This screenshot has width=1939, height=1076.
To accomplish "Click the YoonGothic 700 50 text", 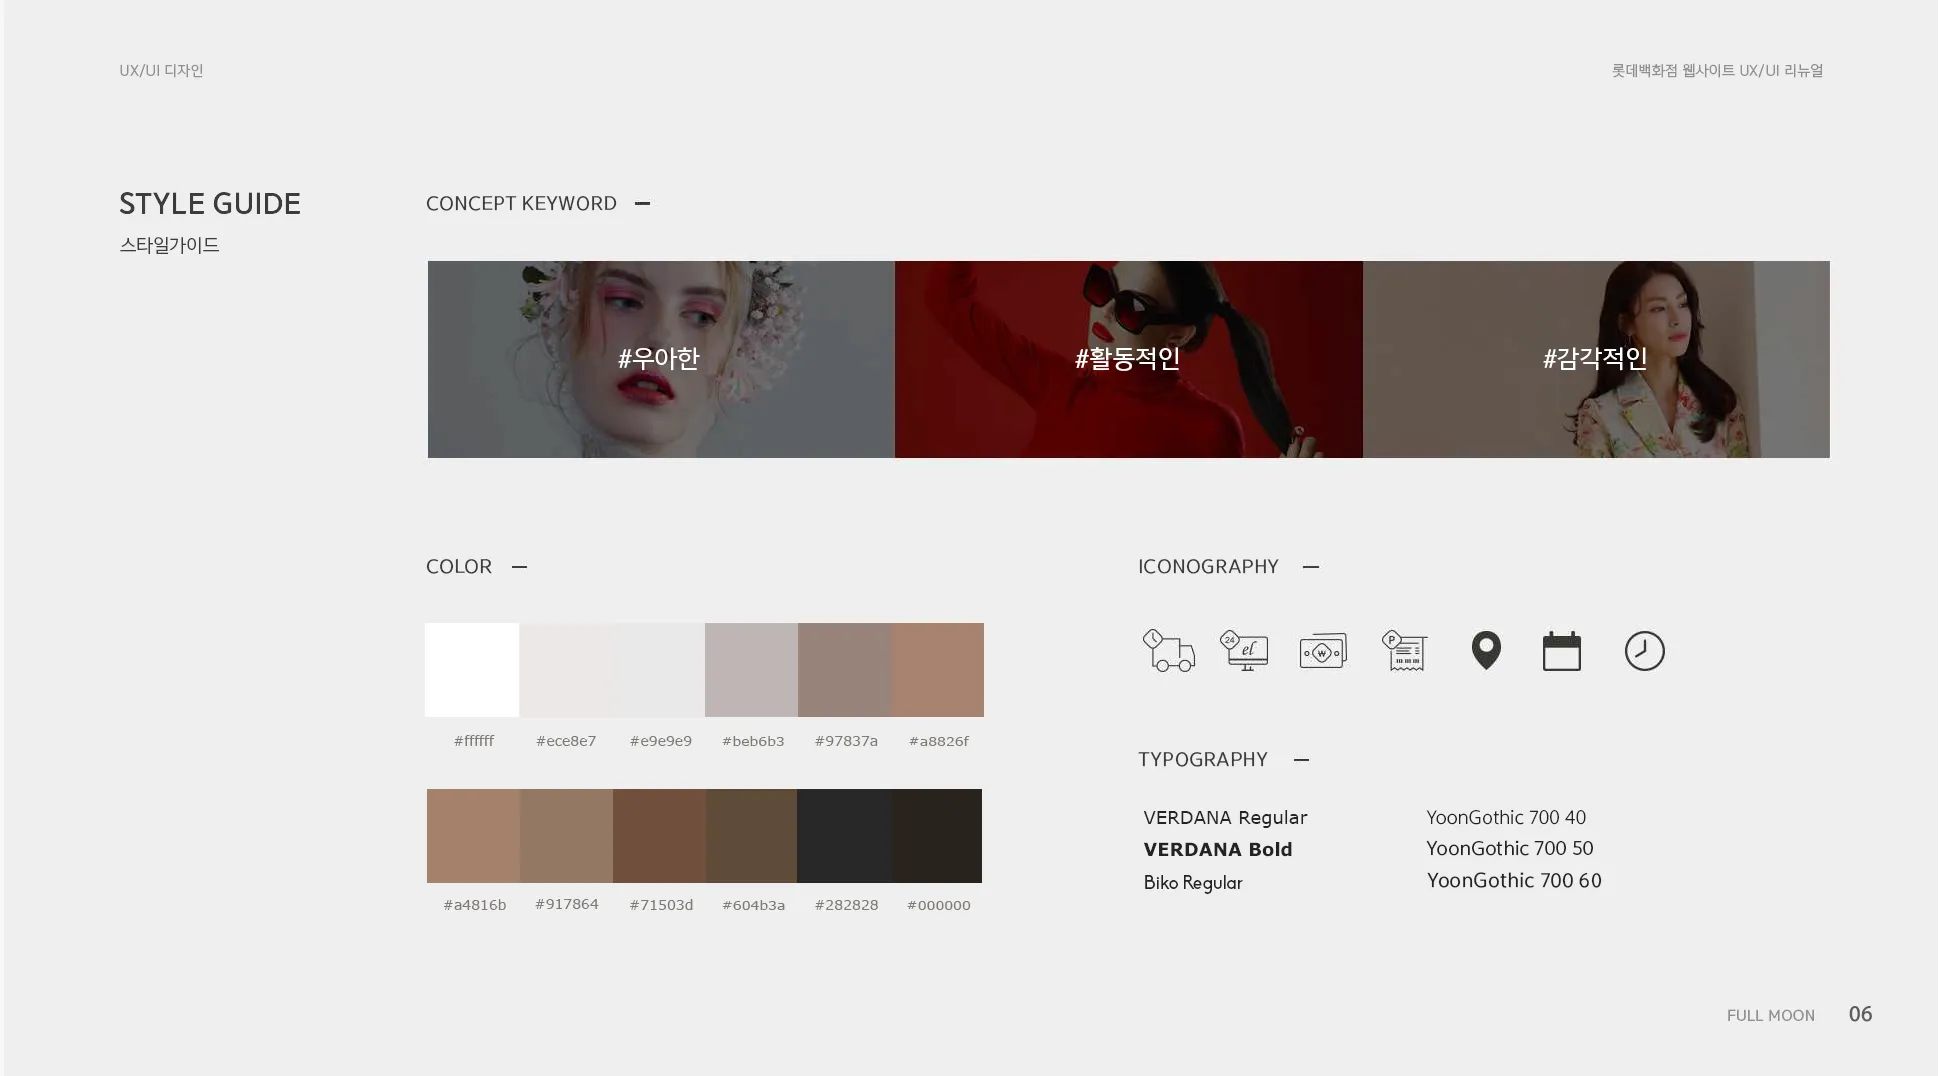I will point(1510,848).
